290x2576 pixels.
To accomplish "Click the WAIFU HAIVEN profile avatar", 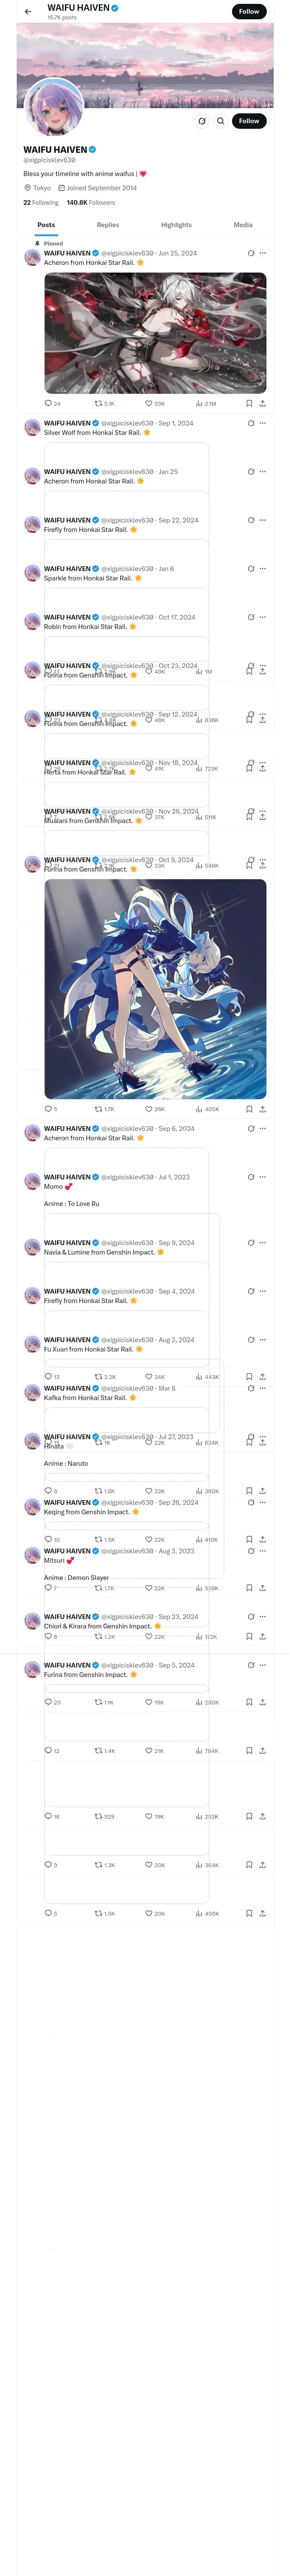I will tap(53, 107).
